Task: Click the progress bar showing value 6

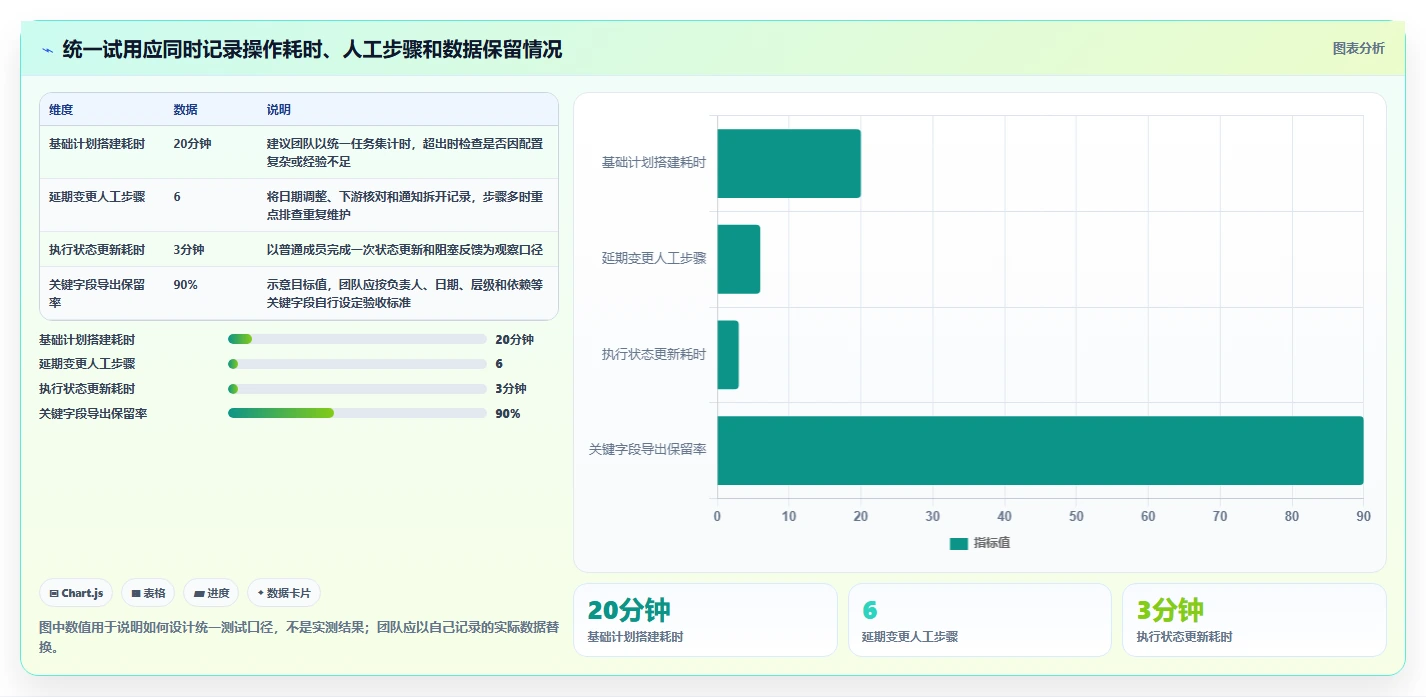Action: (x=357, y=364)
